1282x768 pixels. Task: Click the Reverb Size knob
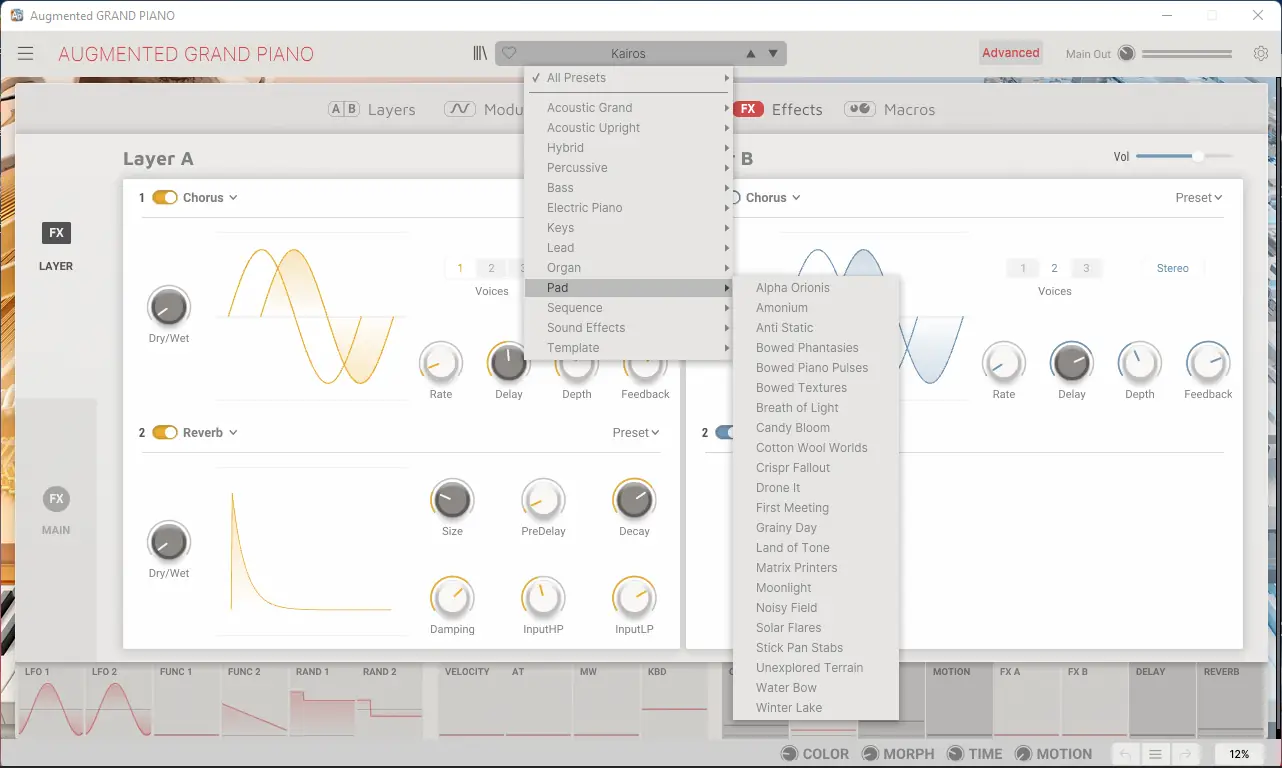pyautogui.click(x=452, y=499)
